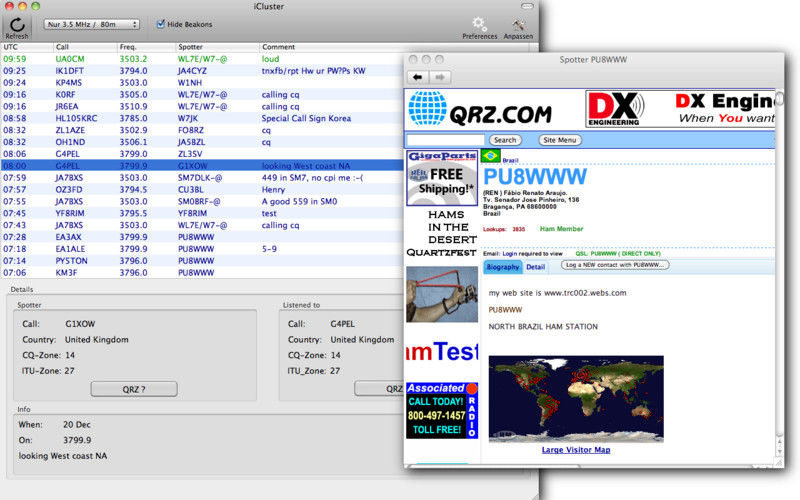The height and width of the screenshot is (500, 800).
Task: Switch to the Detail tab
Action: point(535,267)
